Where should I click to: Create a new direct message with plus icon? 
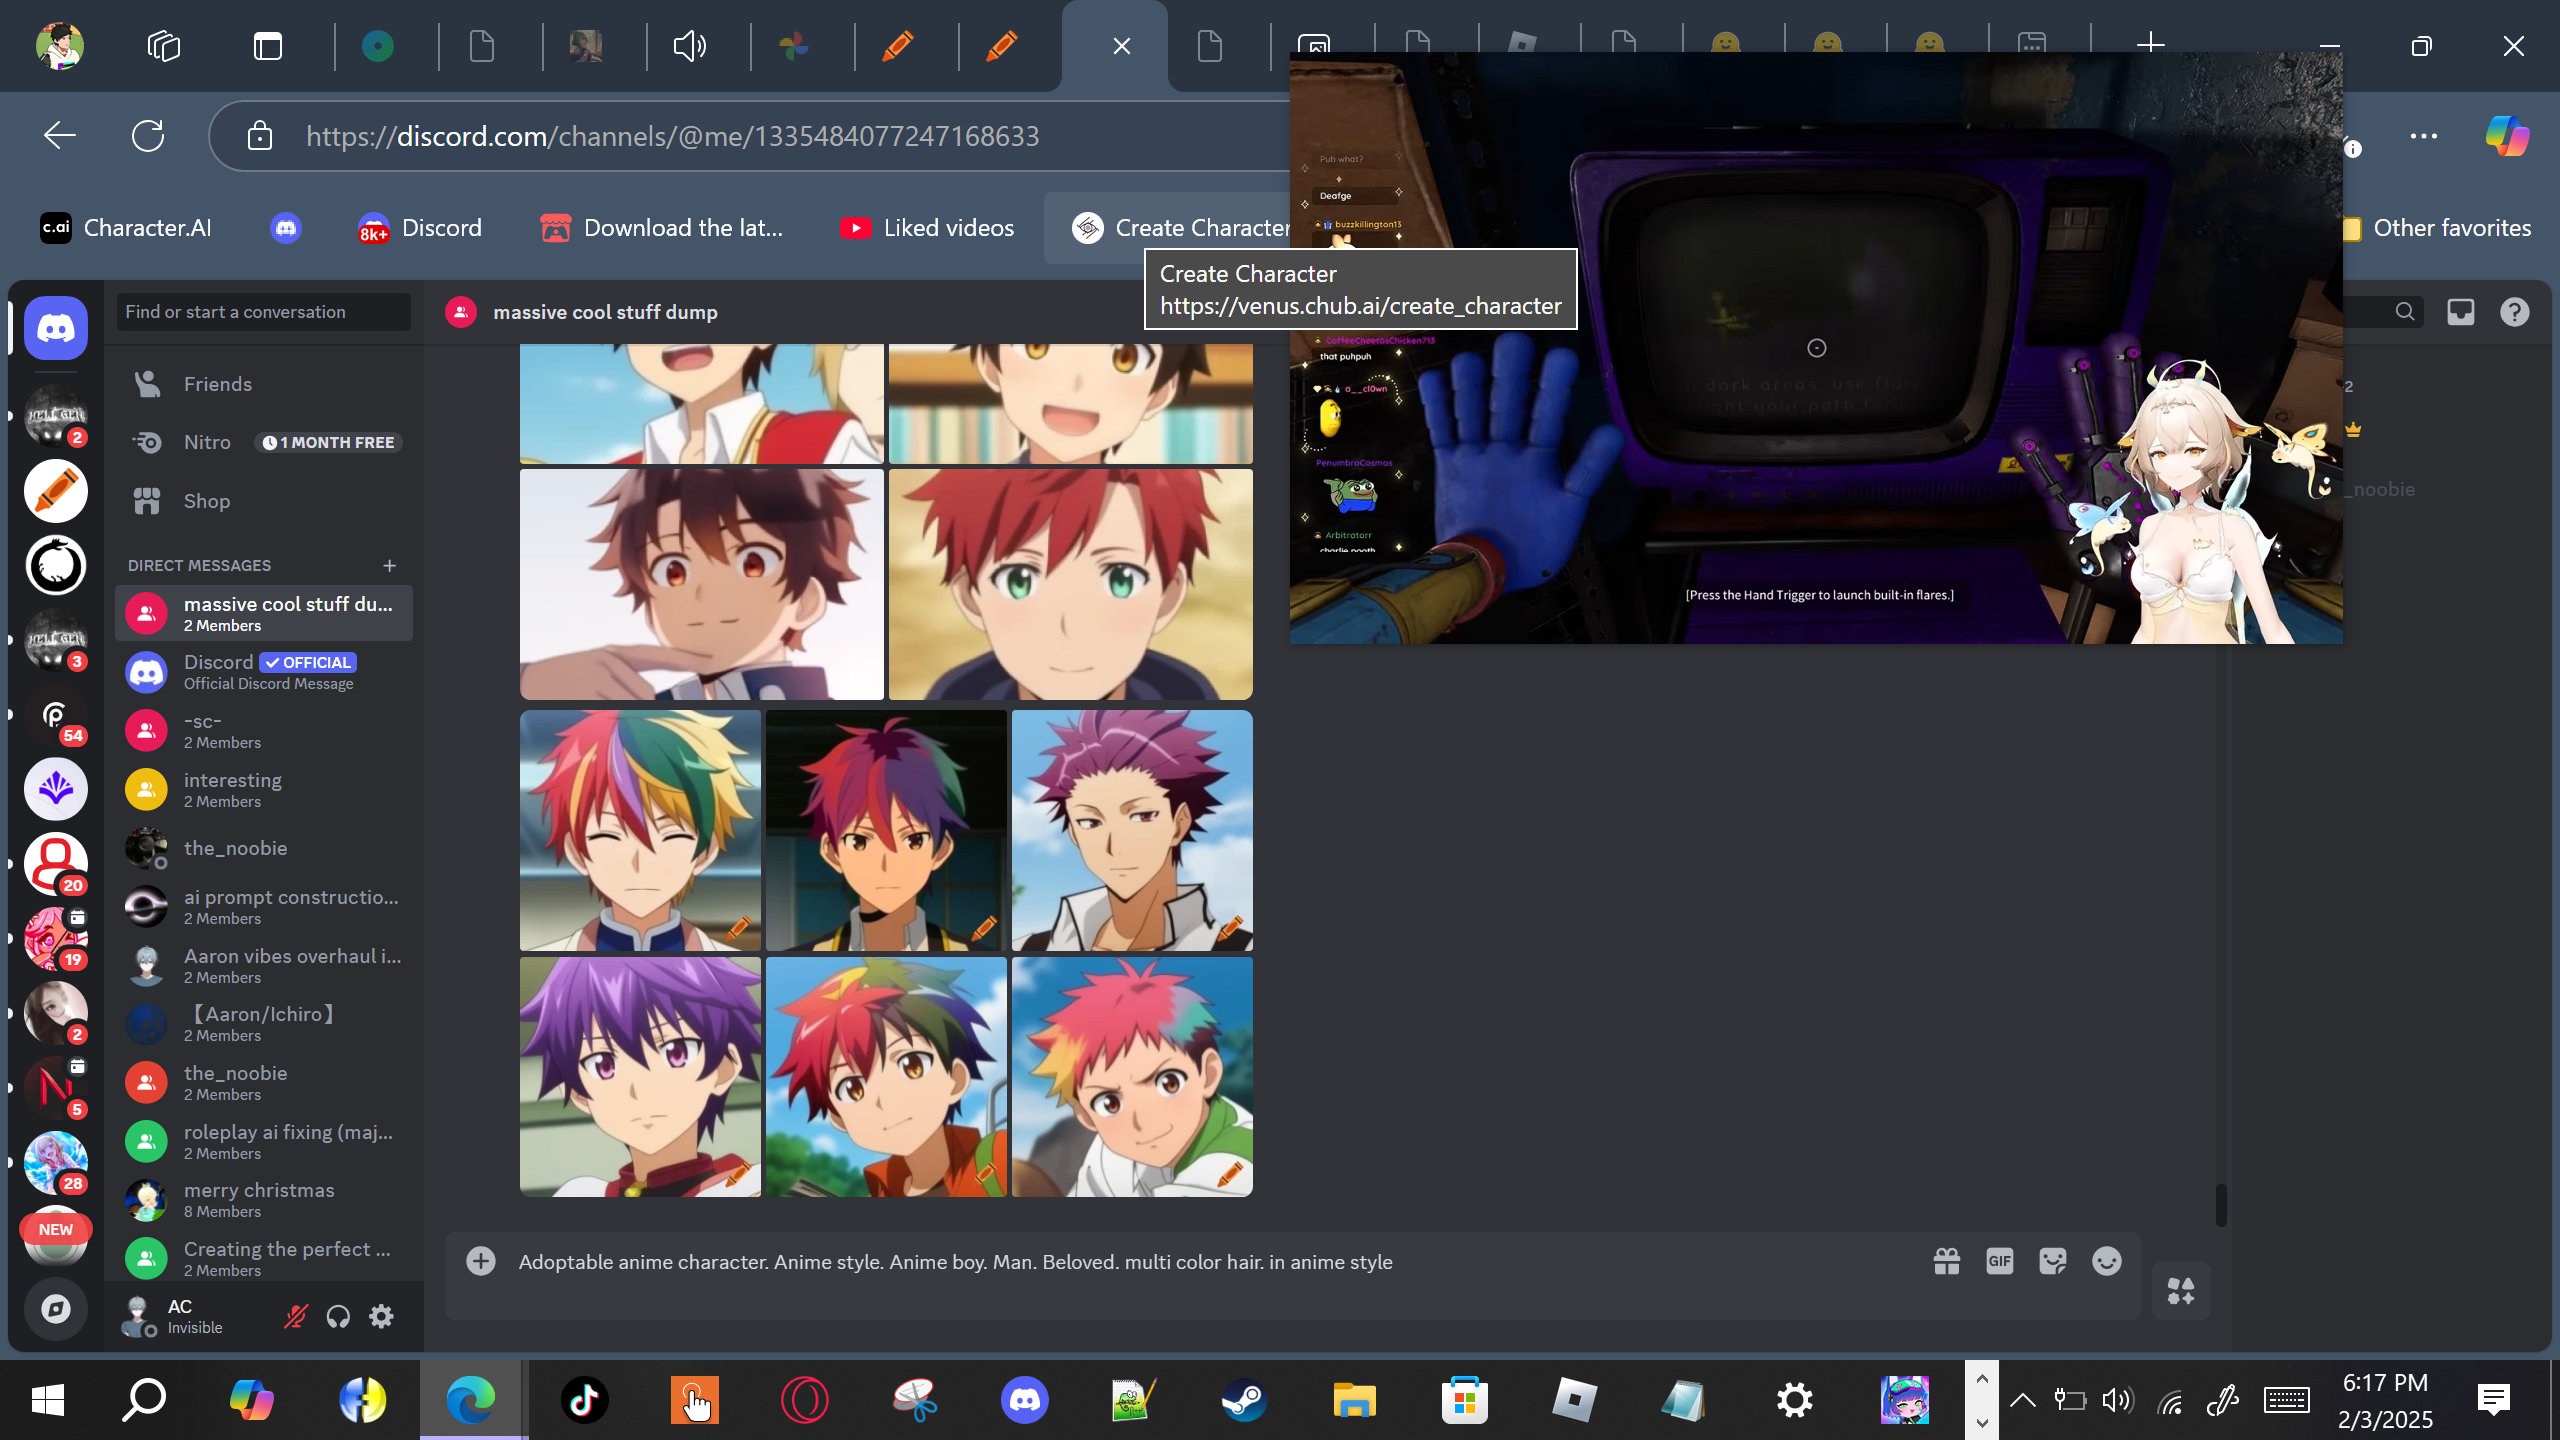(x=390, y=566)
